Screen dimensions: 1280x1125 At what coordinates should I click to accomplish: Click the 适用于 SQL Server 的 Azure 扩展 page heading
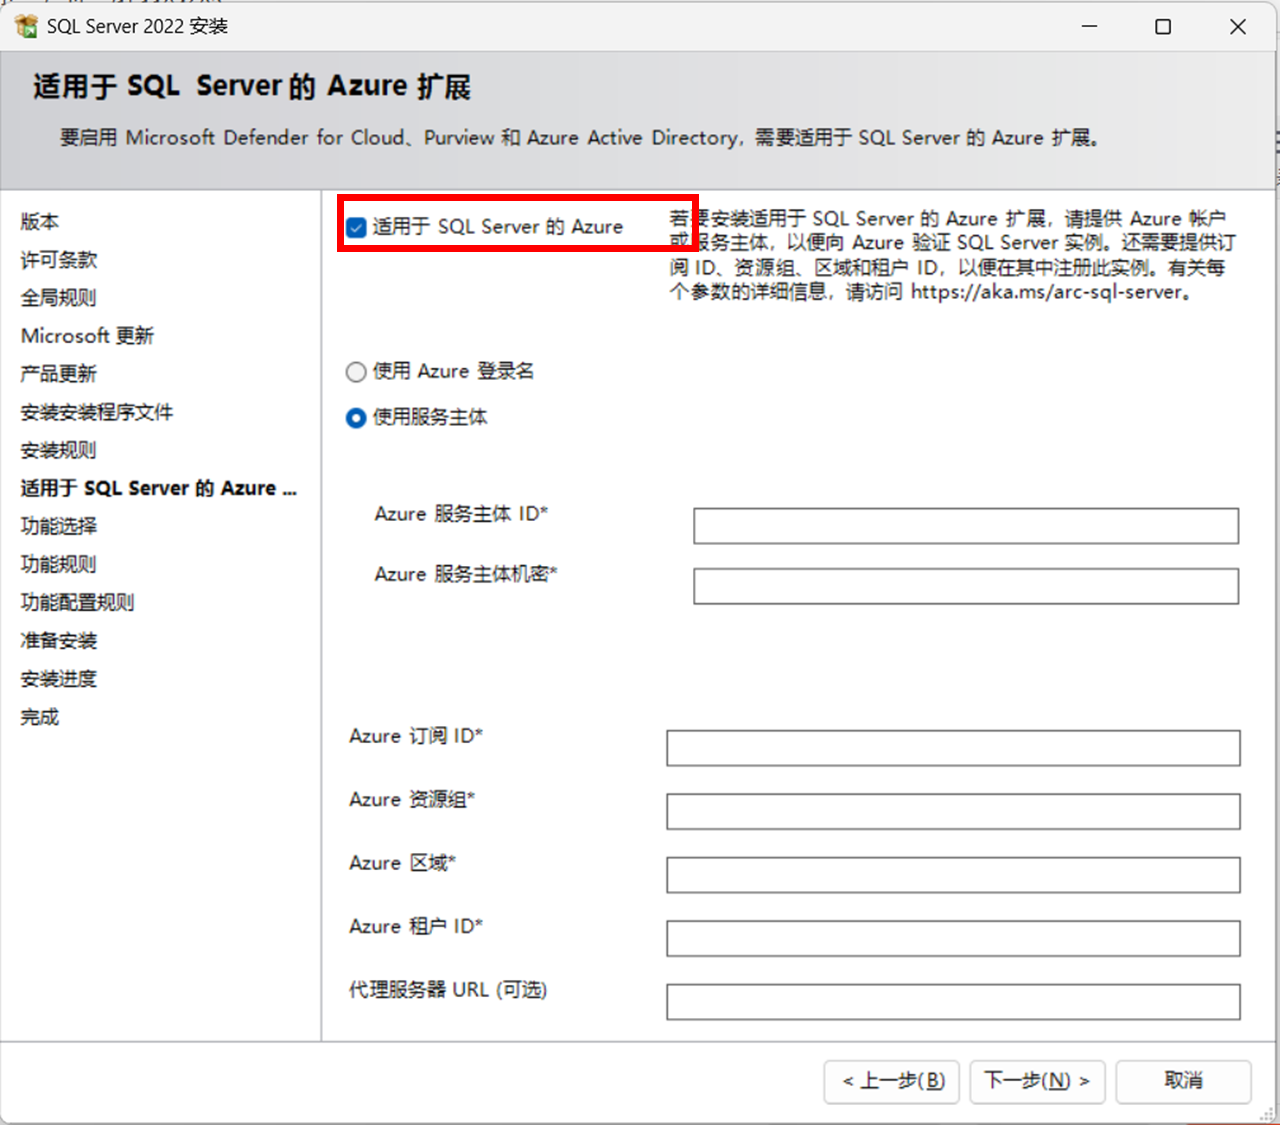tap(252, 86)
